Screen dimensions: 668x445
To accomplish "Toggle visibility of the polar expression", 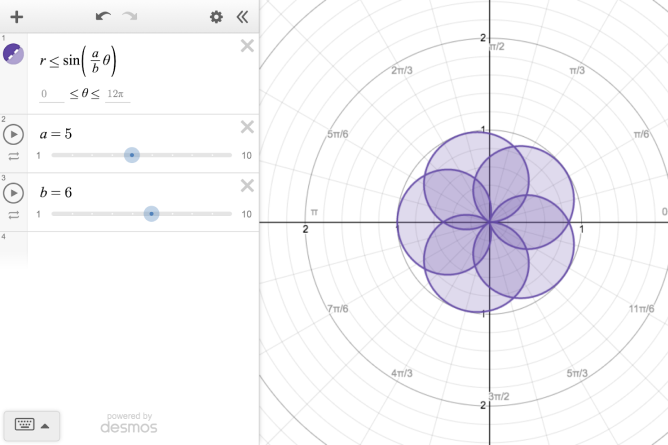I will (14, 54).
